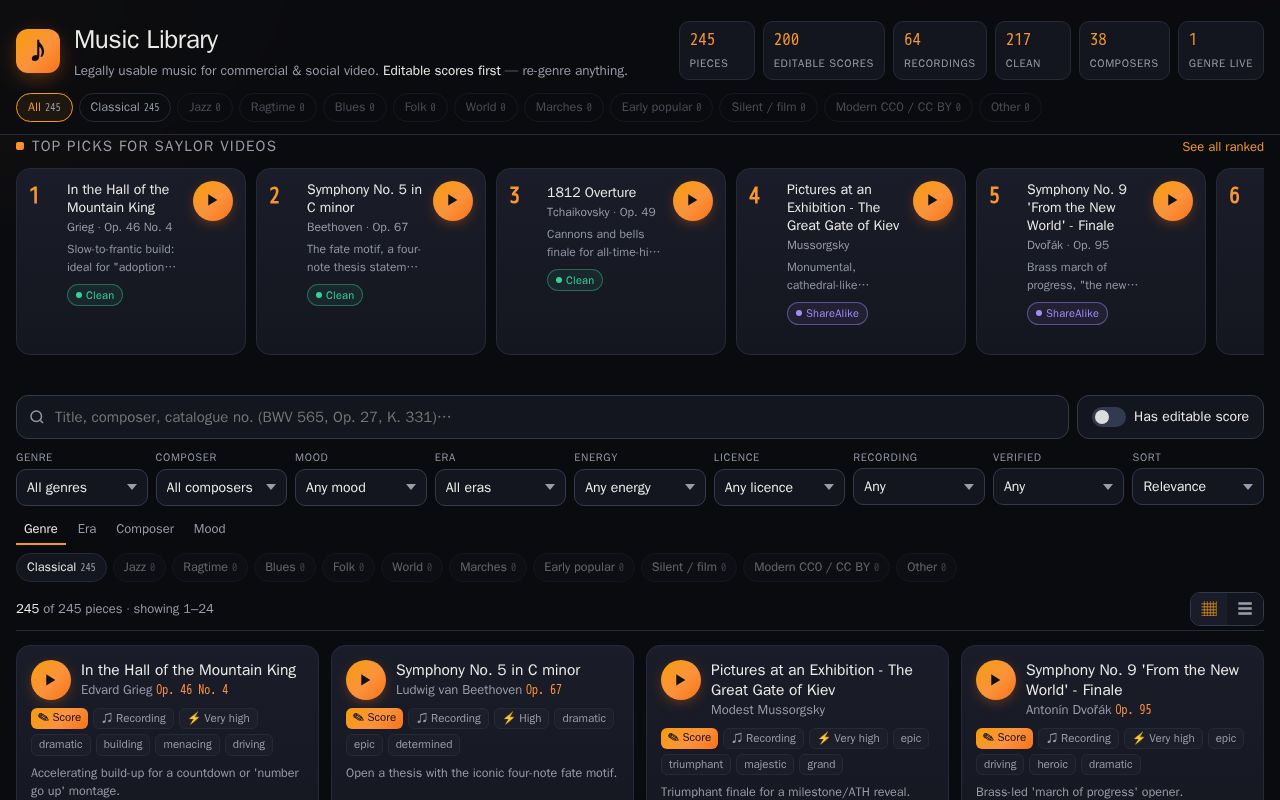Play Symphony No. 9 New World results card
The image size is (1280, 800).
pyautogui.click(x=996, y=680)
